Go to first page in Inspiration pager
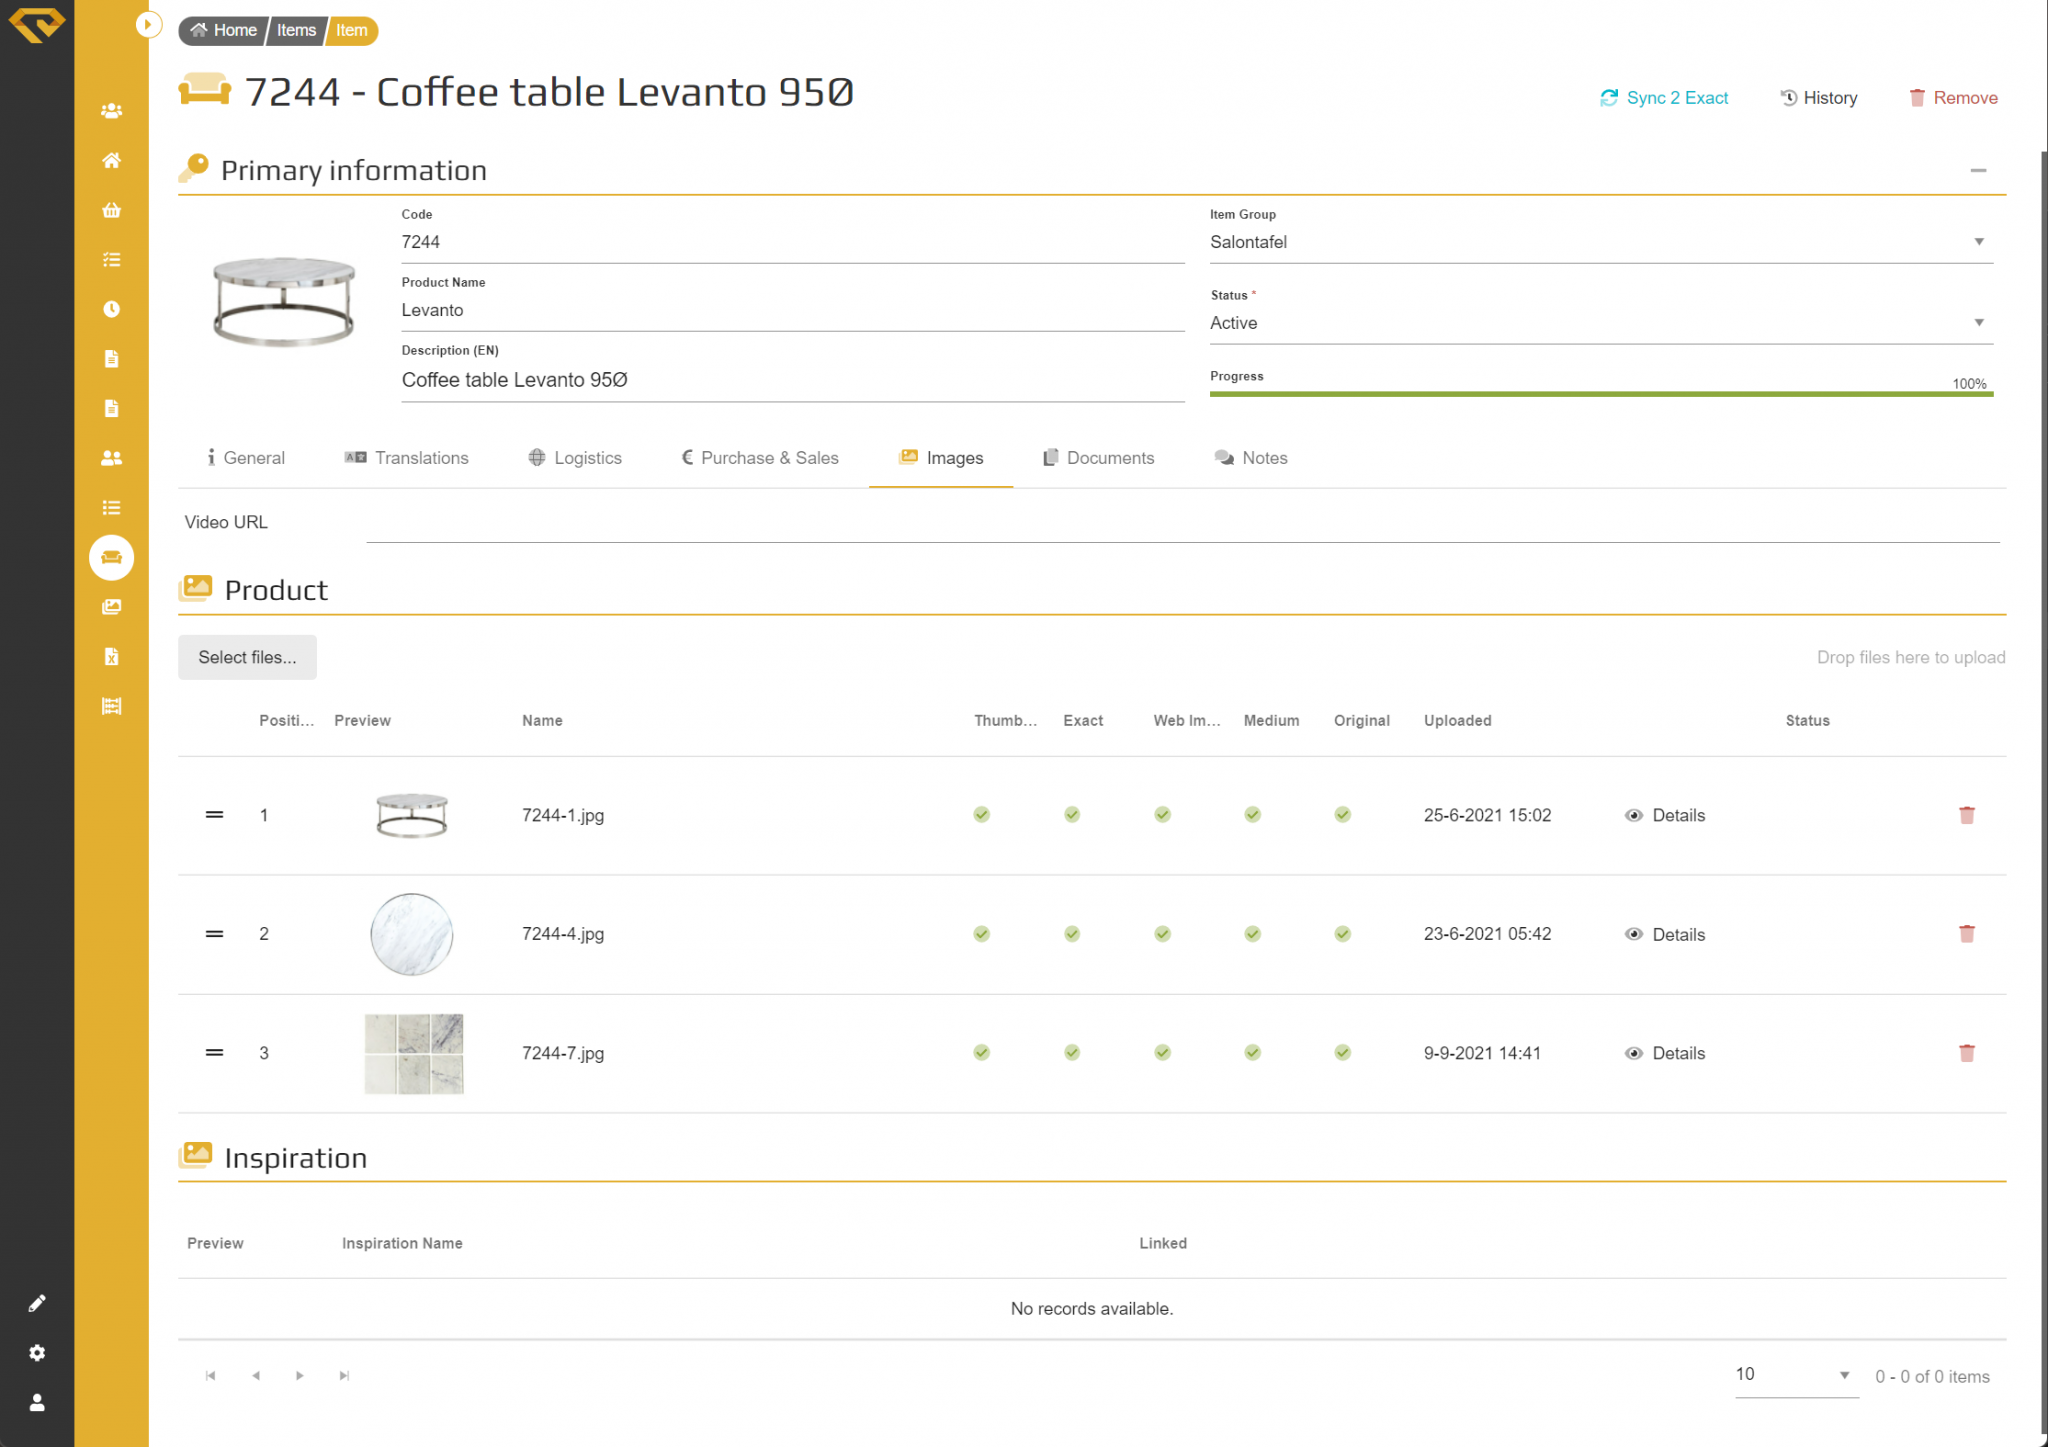Viewport: 2048px width, 1447px height. (210, 1376)
